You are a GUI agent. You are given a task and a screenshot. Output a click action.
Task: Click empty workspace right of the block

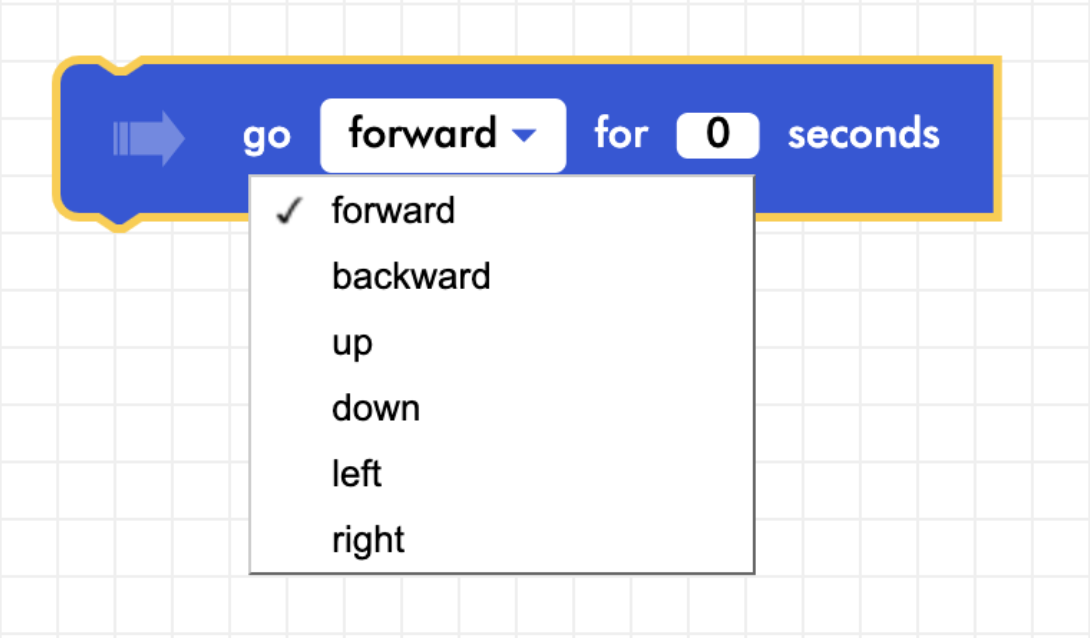click(x=1045, y=138)
